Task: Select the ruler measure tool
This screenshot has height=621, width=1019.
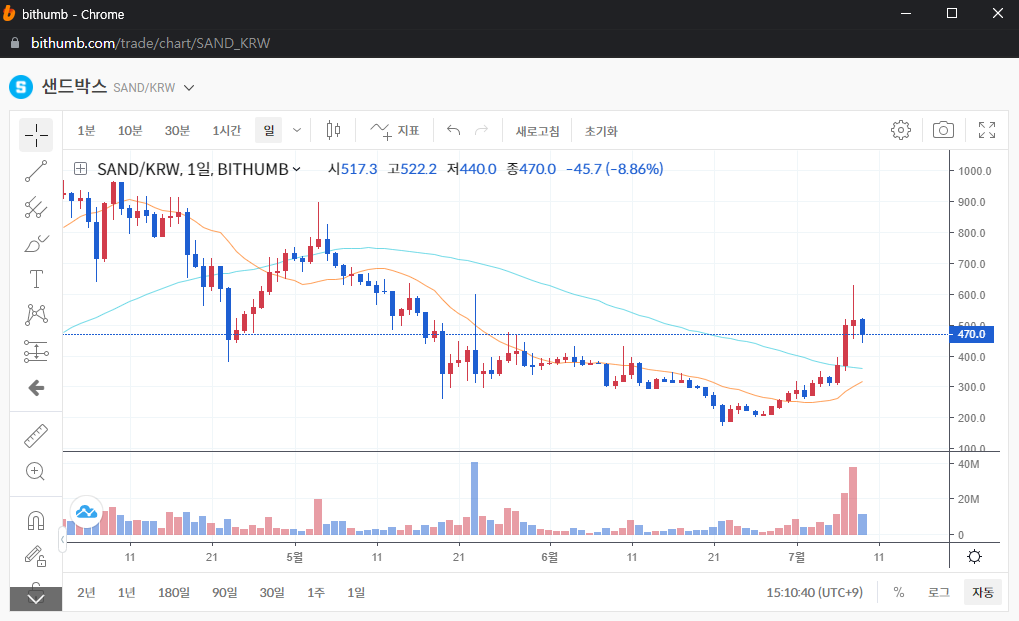Action: pos(36,436)
